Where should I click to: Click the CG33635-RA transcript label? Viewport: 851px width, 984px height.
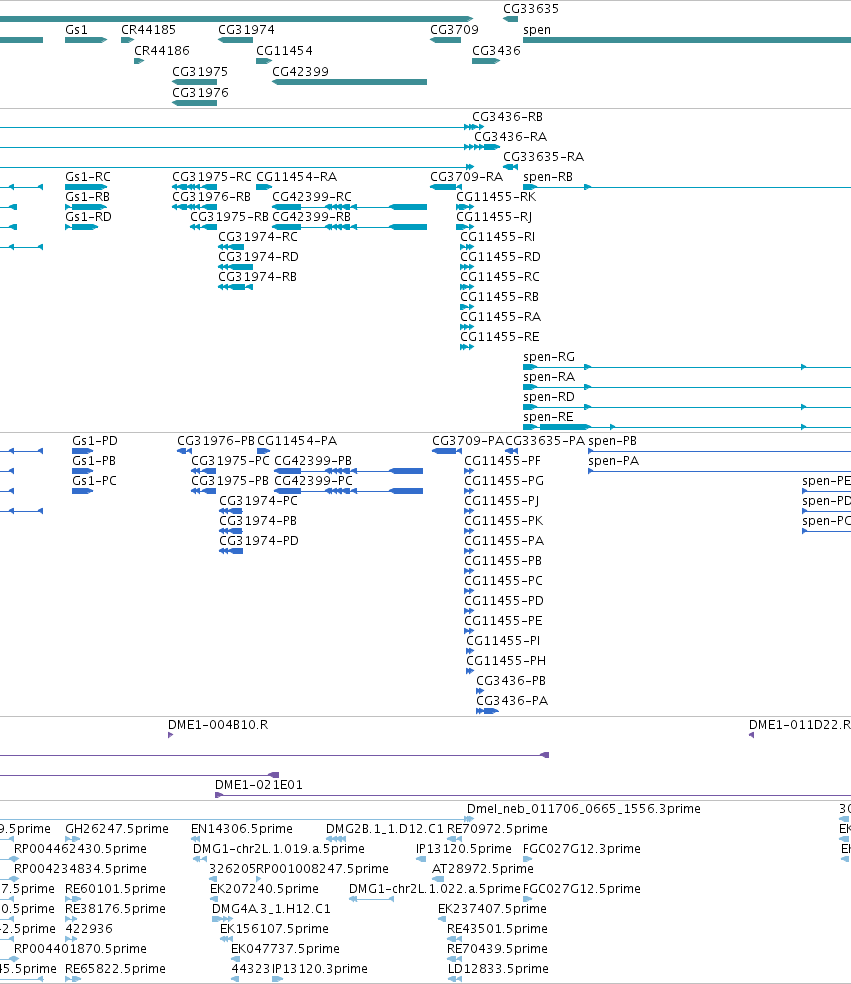(x=543, y=157)
